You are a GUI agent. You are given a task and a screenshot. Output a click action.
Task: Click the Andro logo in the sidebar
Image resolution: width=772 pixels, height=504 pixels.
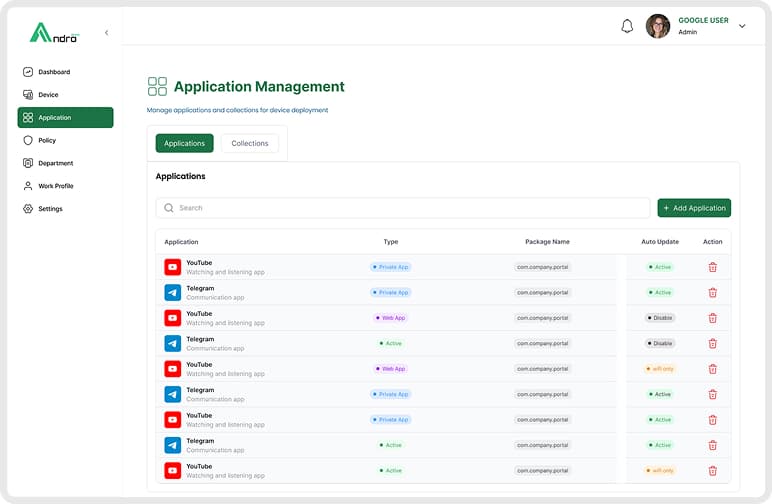point(54,33)
